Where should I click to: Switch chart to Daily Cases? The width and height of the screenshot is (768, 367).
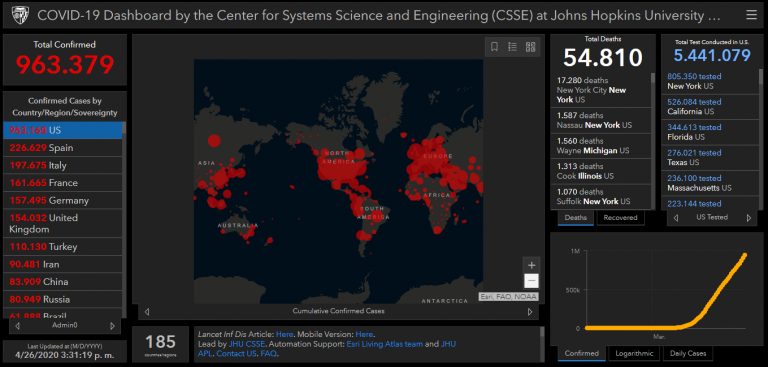click(x=687, y=353)
